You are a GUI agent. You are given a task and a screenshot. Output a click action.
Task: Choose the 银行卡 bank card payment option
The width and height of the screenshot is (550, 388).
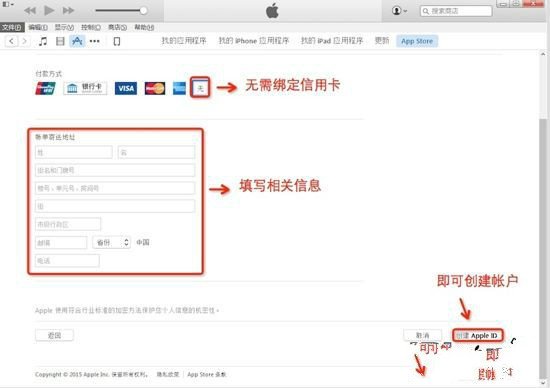[85, 88]
